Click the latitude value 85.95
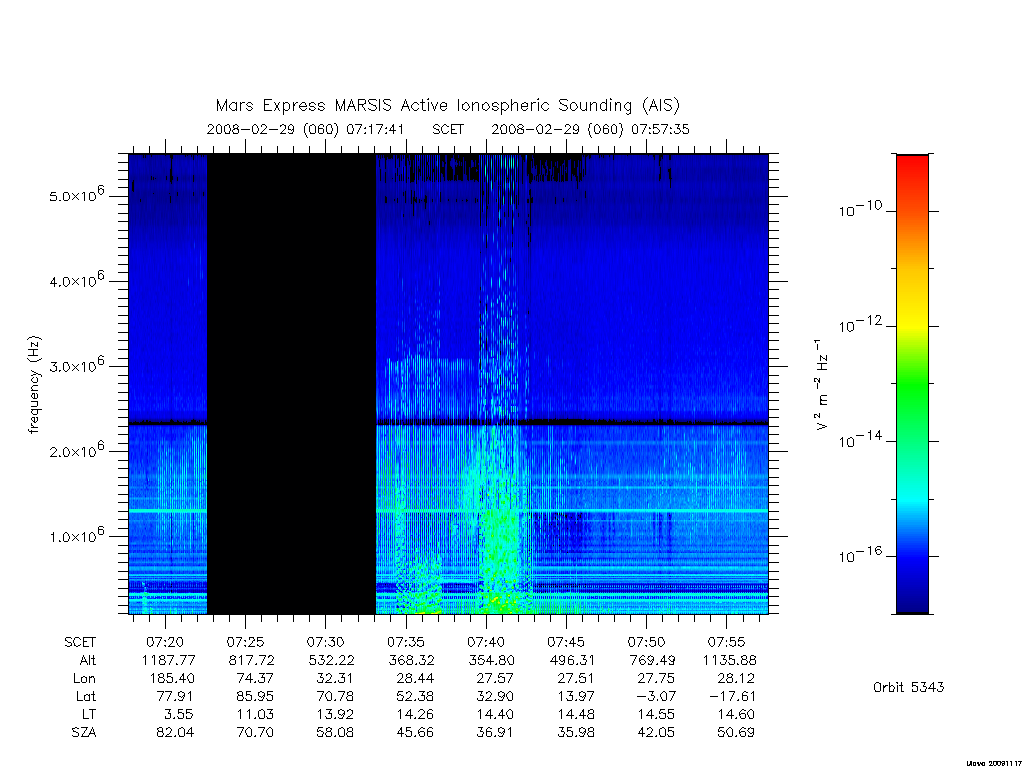This screenshot has height=768, width=1024. 255,697
